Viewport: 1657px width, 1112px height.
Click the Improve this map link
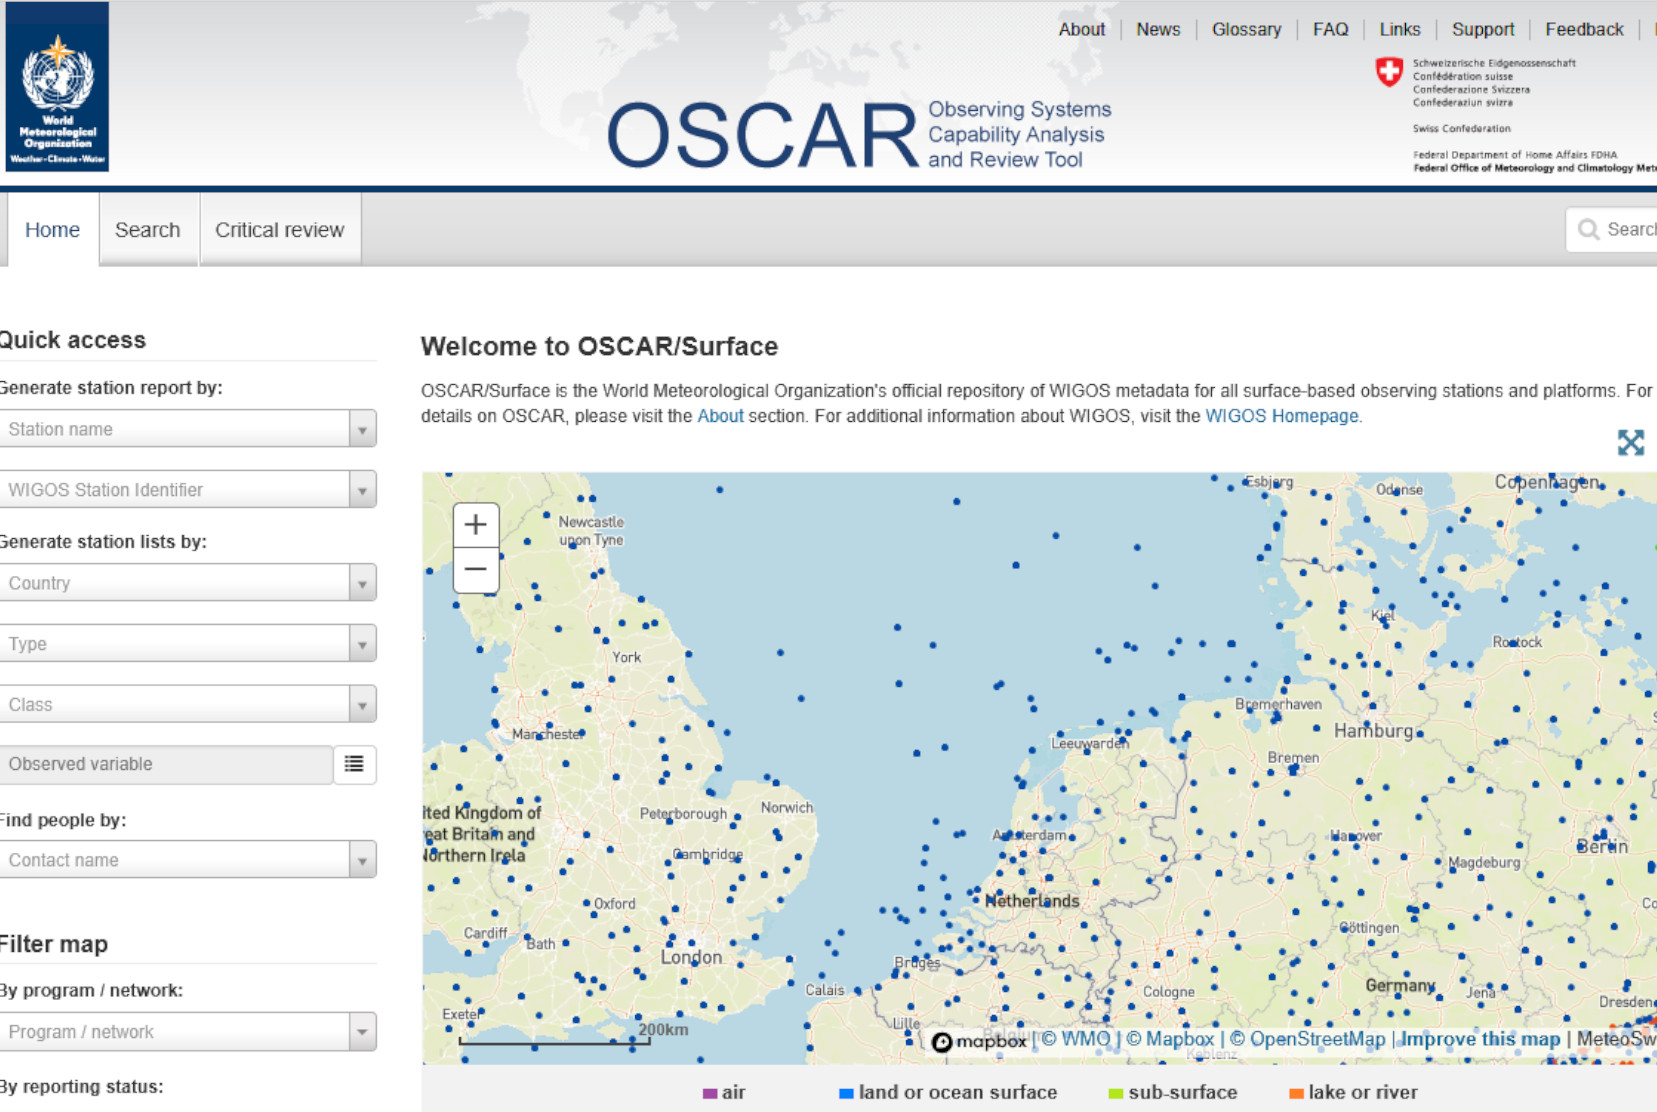(x=1481, y=1039)
